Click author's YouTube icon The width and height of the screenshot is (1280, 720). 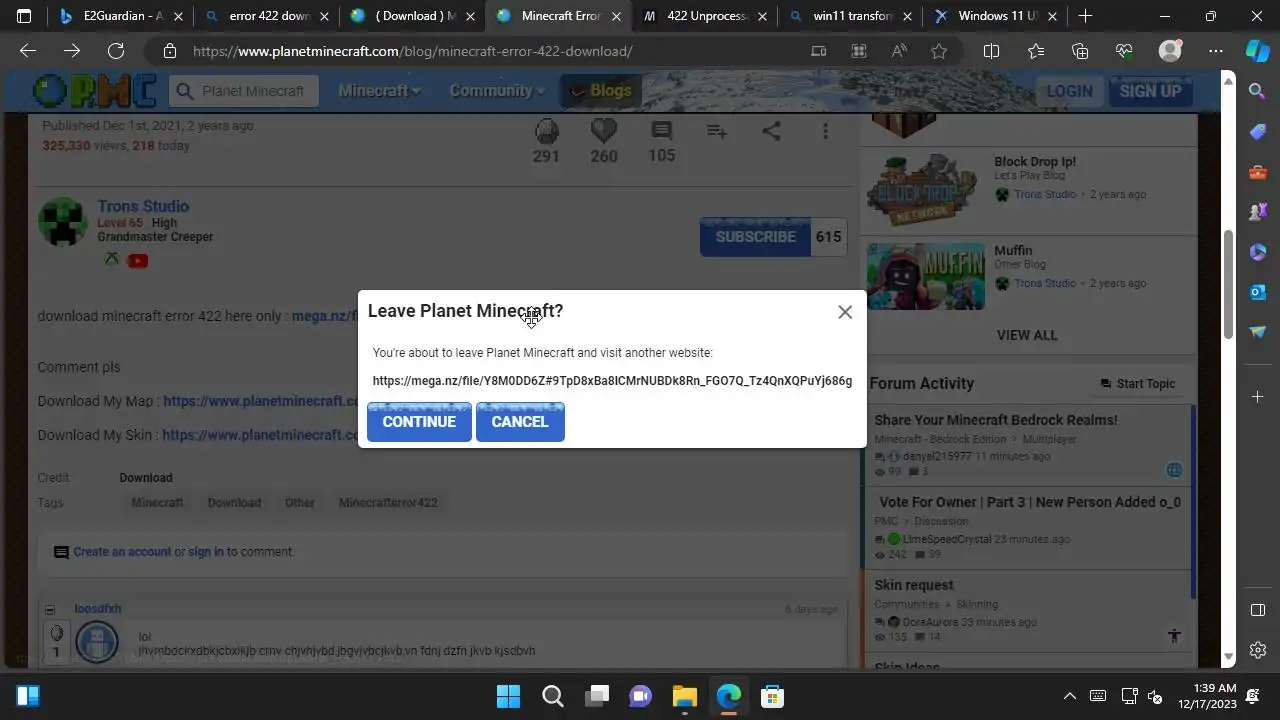coord(138,261)
